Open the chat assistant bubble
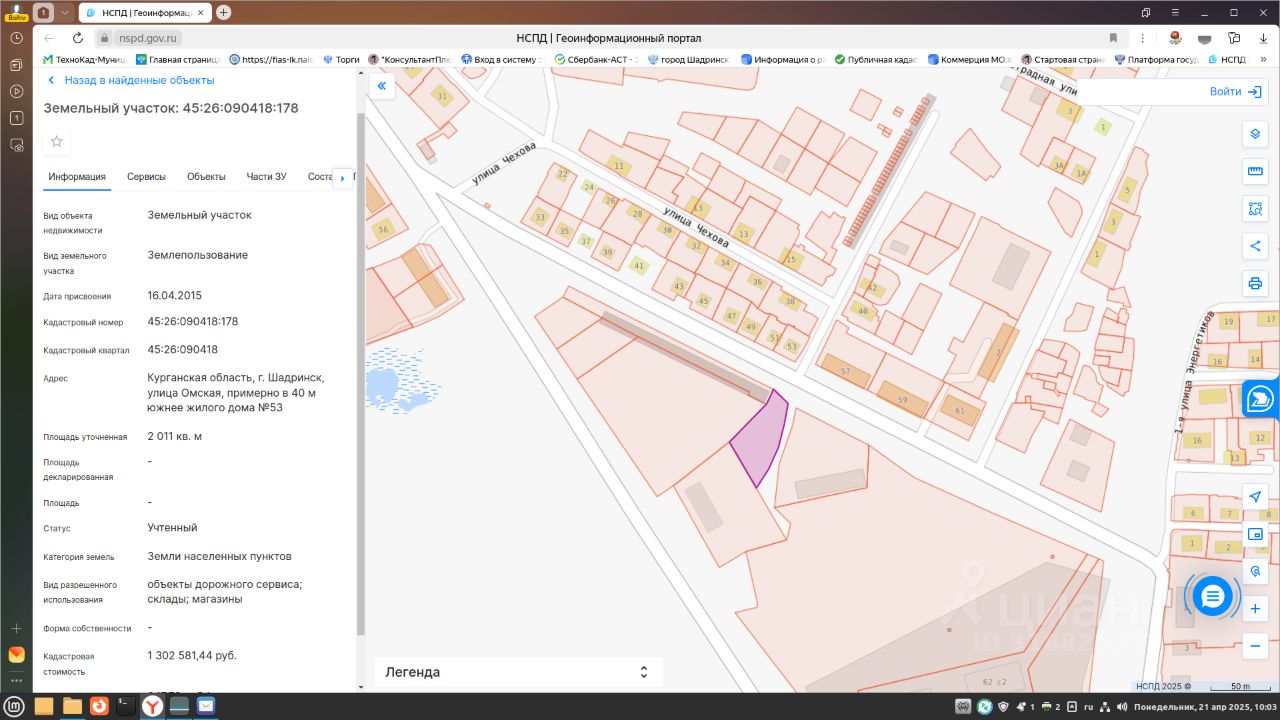Image resolution: width=1280 pixels, height=720 pixels. tap(1213, 597)
